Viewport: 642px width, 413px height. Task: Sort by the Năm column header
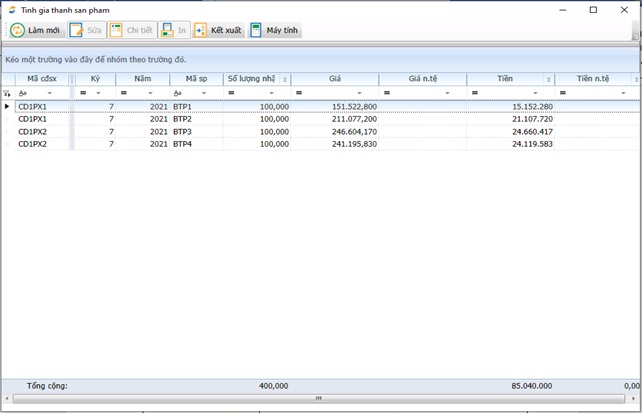(x=143, y=79)
